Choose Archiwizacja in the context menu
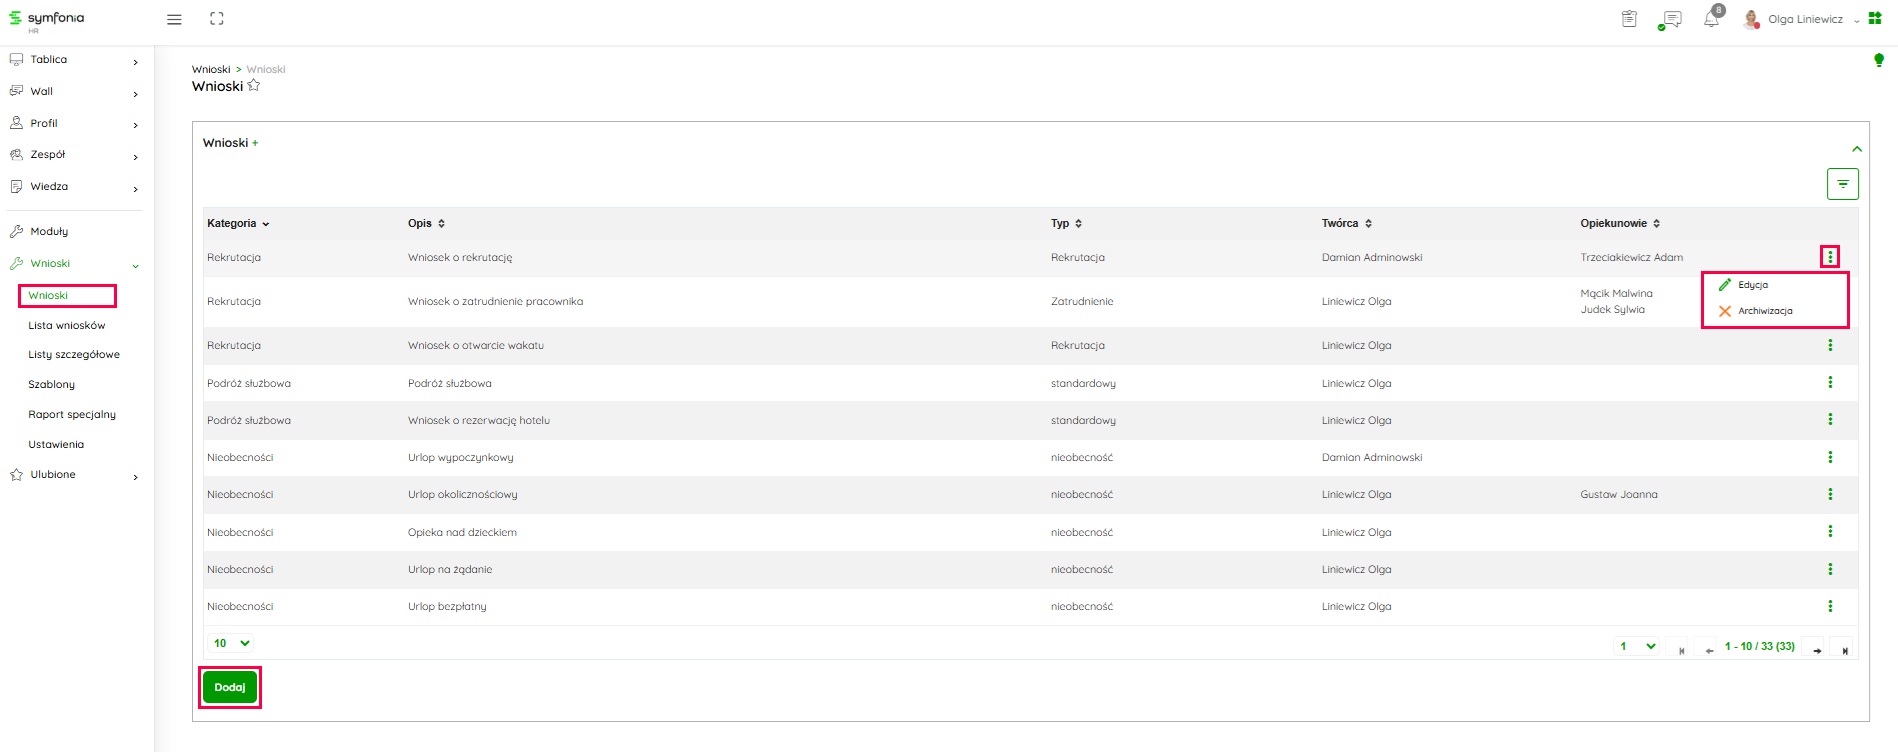Screen dimensions: 1898x752 pos(1764,311)
